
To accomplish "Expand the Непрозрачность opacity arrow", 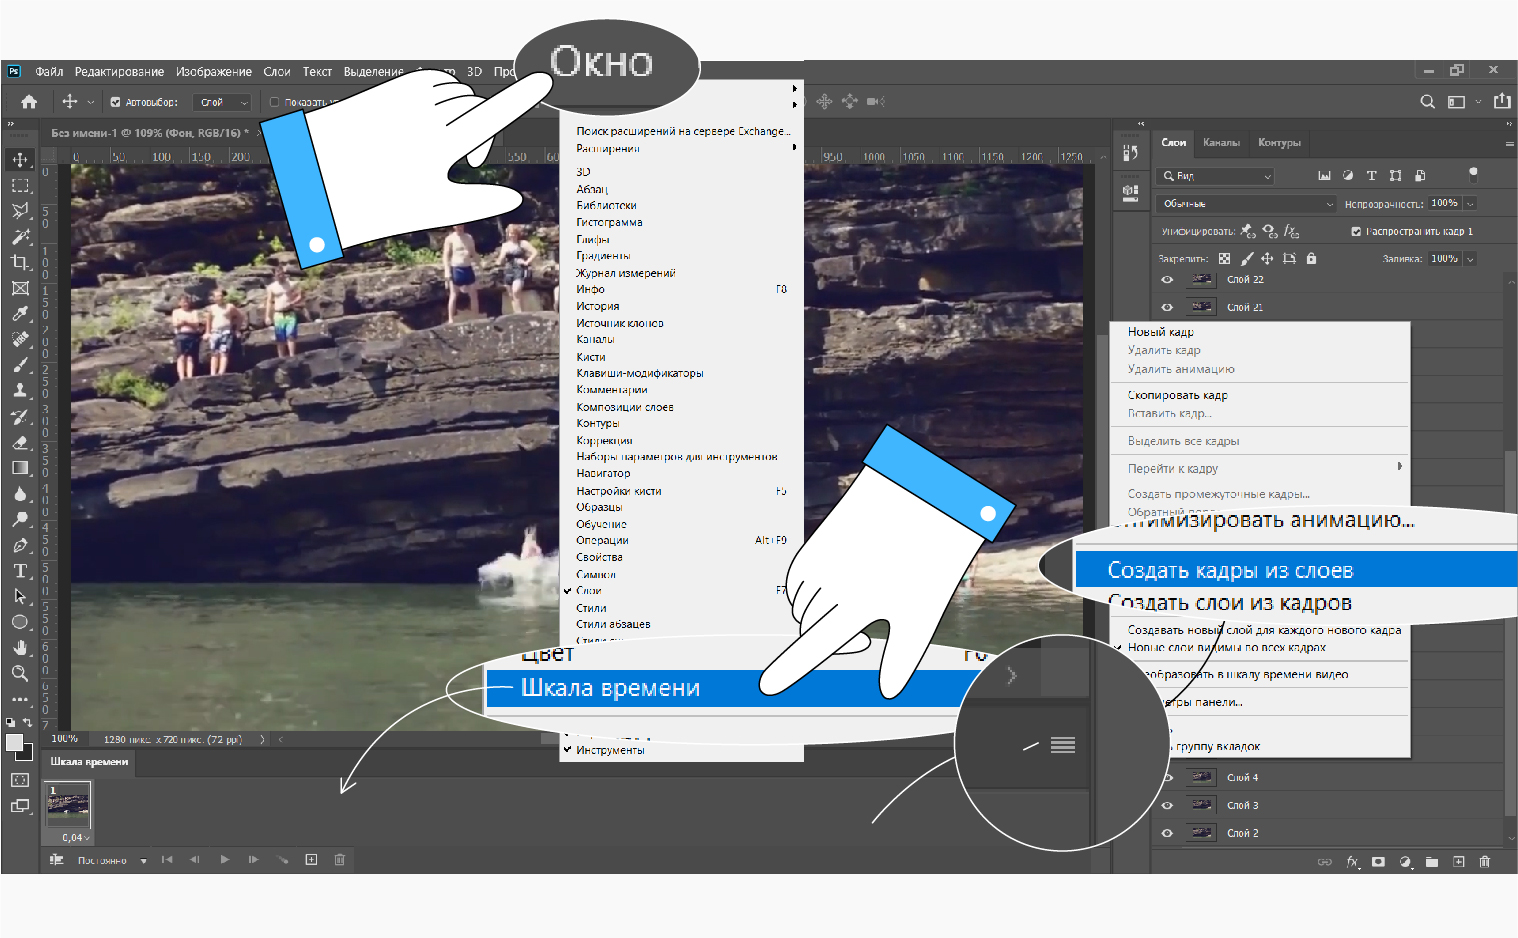I will (x=1470, y=203).
